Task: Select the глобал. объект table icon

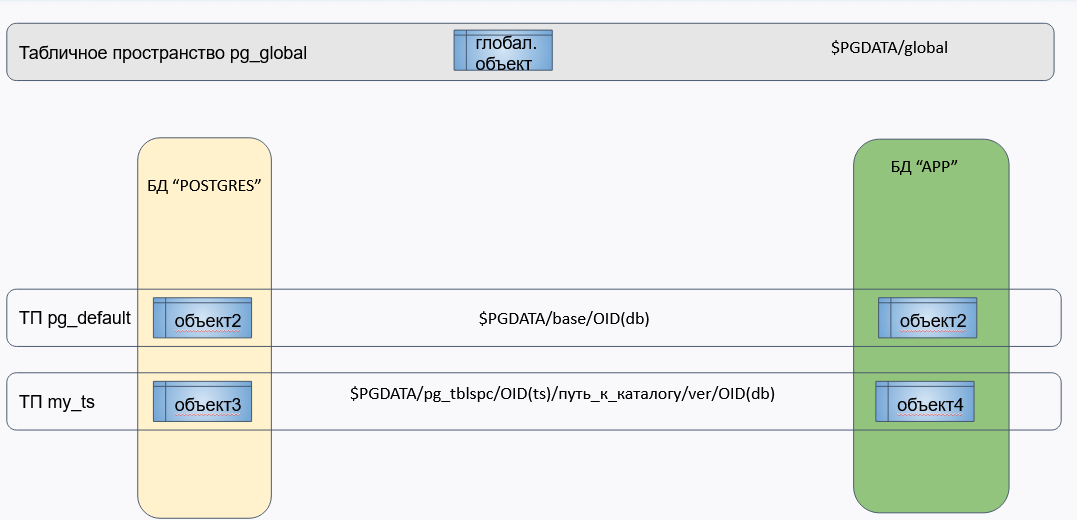Action: (503, 50)
